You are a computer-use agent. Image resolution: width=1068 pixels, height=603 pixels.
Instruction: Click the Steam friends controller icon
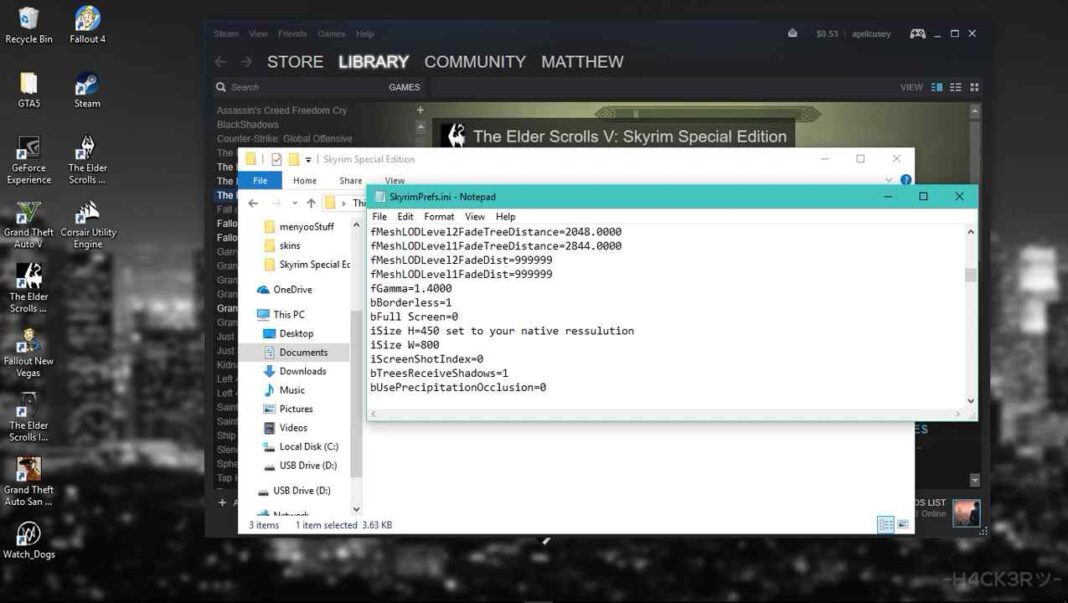pyautogui.click(x=917, y=33)
